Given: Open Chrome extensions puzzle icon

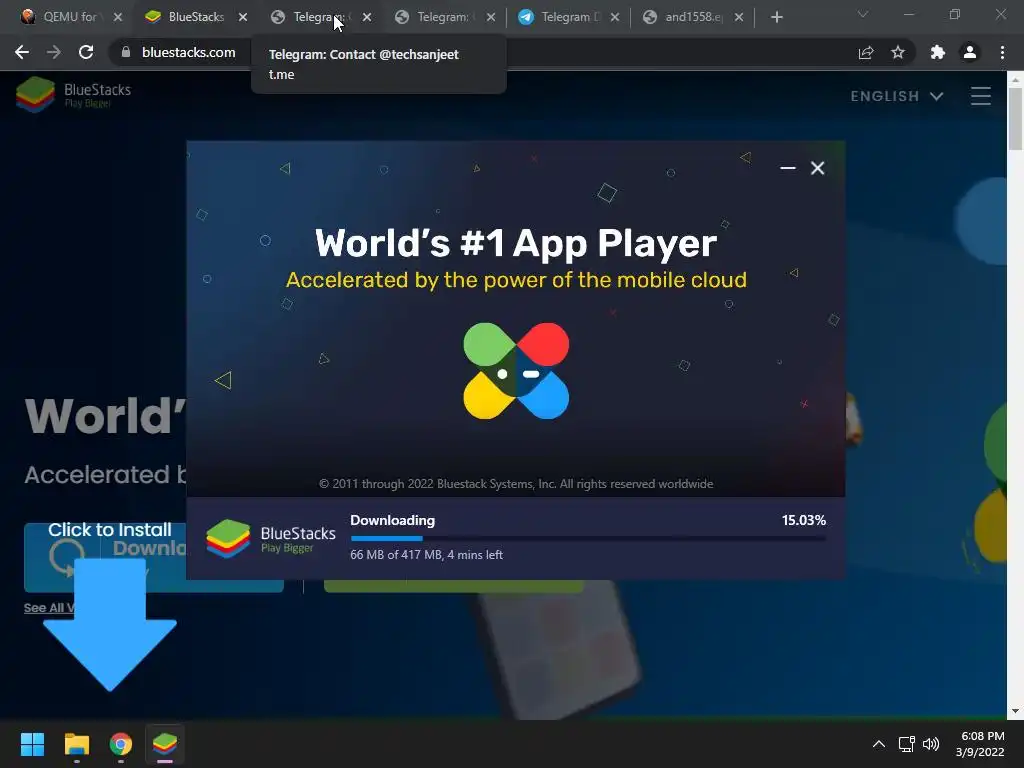Looking at the screenshot, I should tap(938, 52).
